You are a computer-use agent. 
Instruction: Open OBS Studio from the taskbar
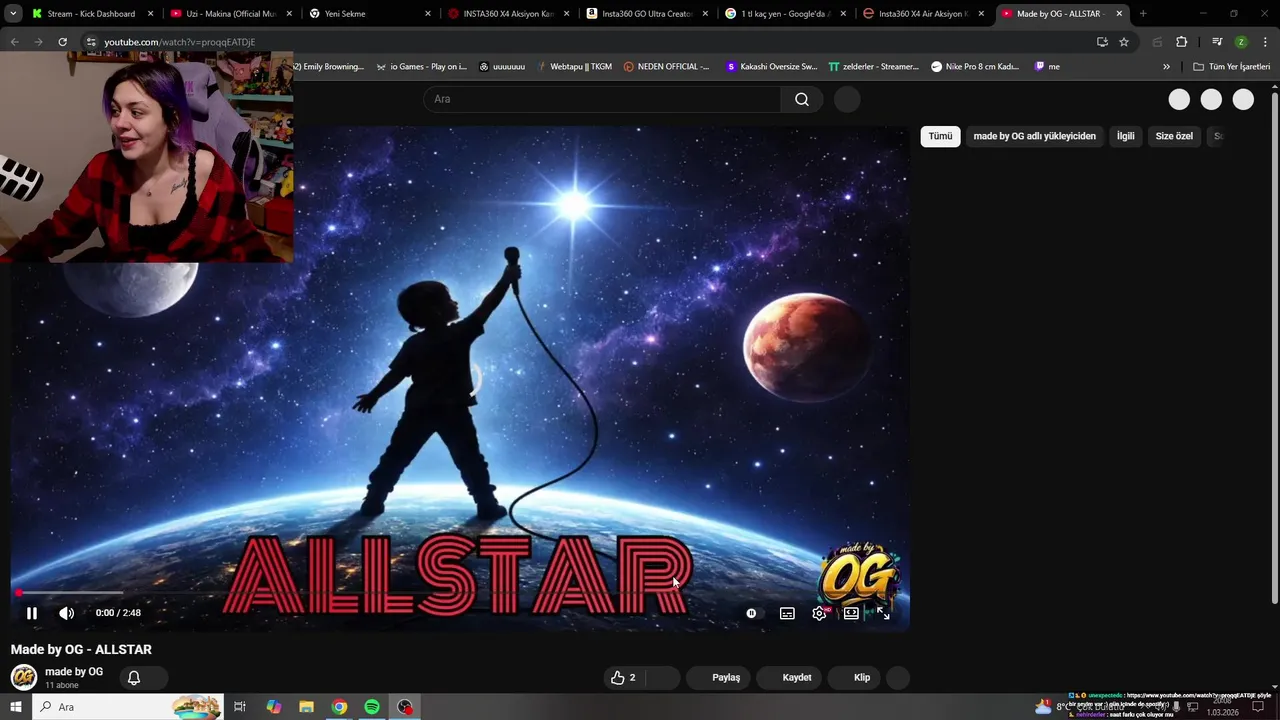pyautogui.click(x=405, y=707)
